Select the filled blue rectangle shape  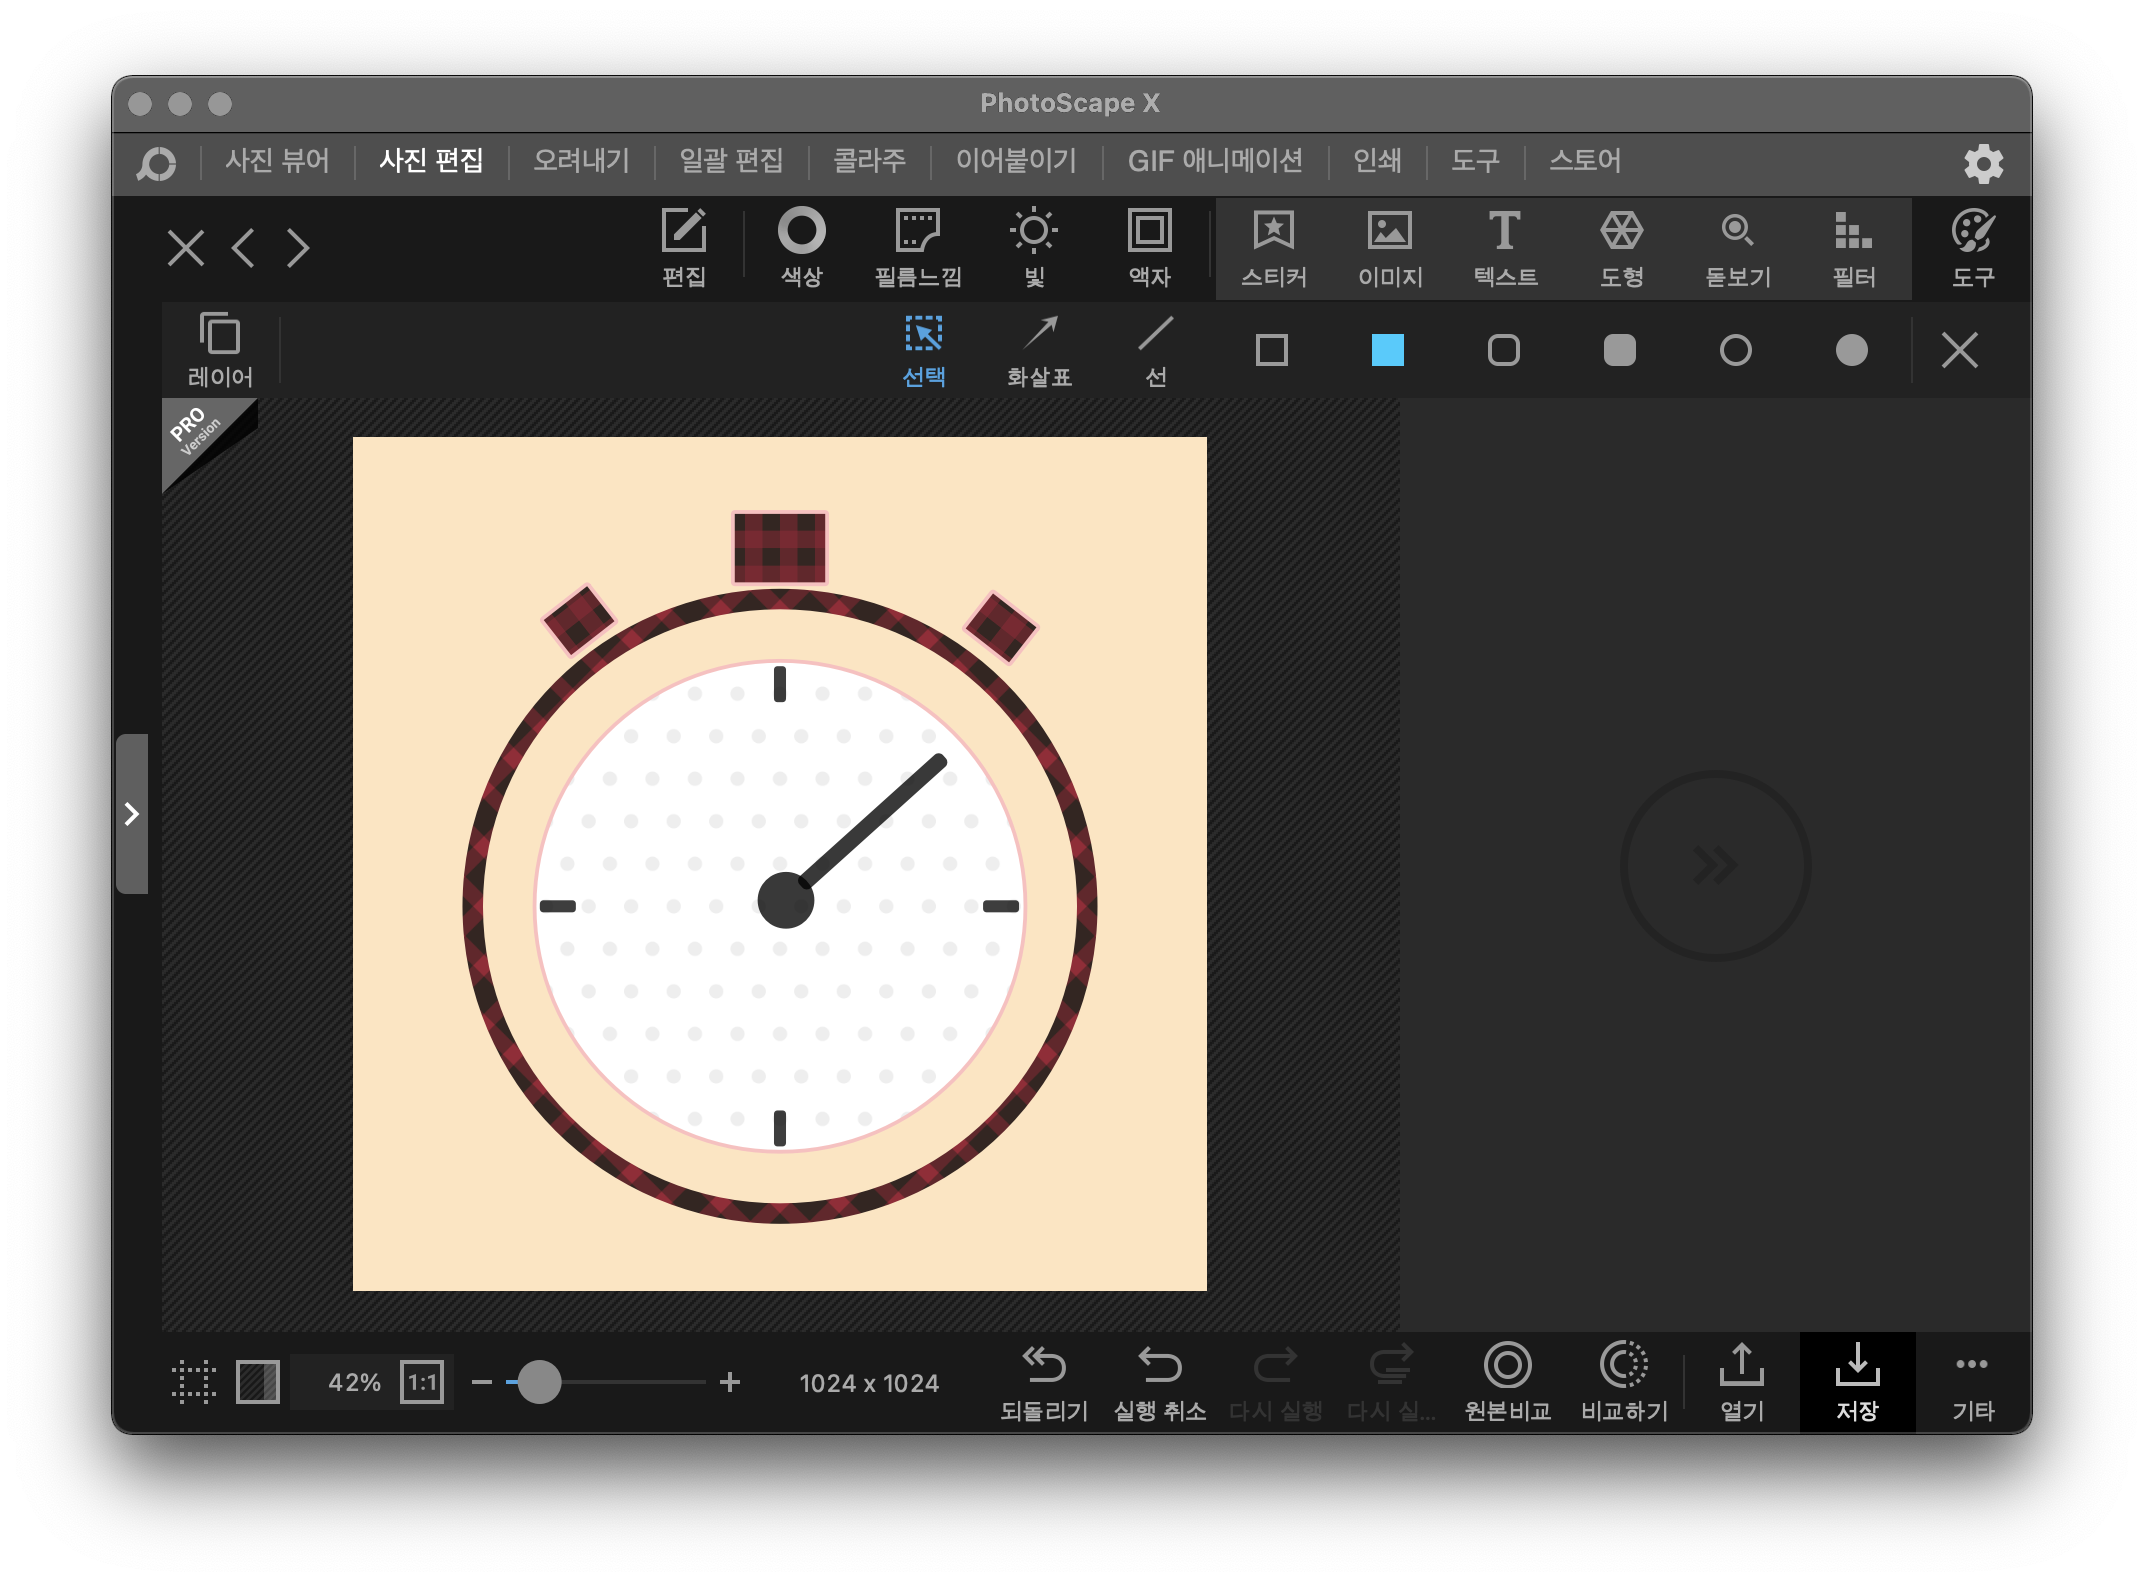pyautogui.click(x=1387, y=350)
